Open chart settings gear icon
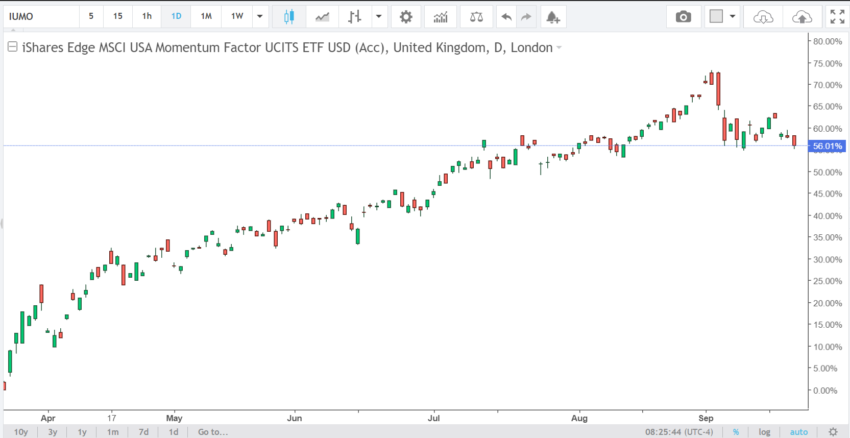This screenshot has width=850, height=438. (406, 16)
